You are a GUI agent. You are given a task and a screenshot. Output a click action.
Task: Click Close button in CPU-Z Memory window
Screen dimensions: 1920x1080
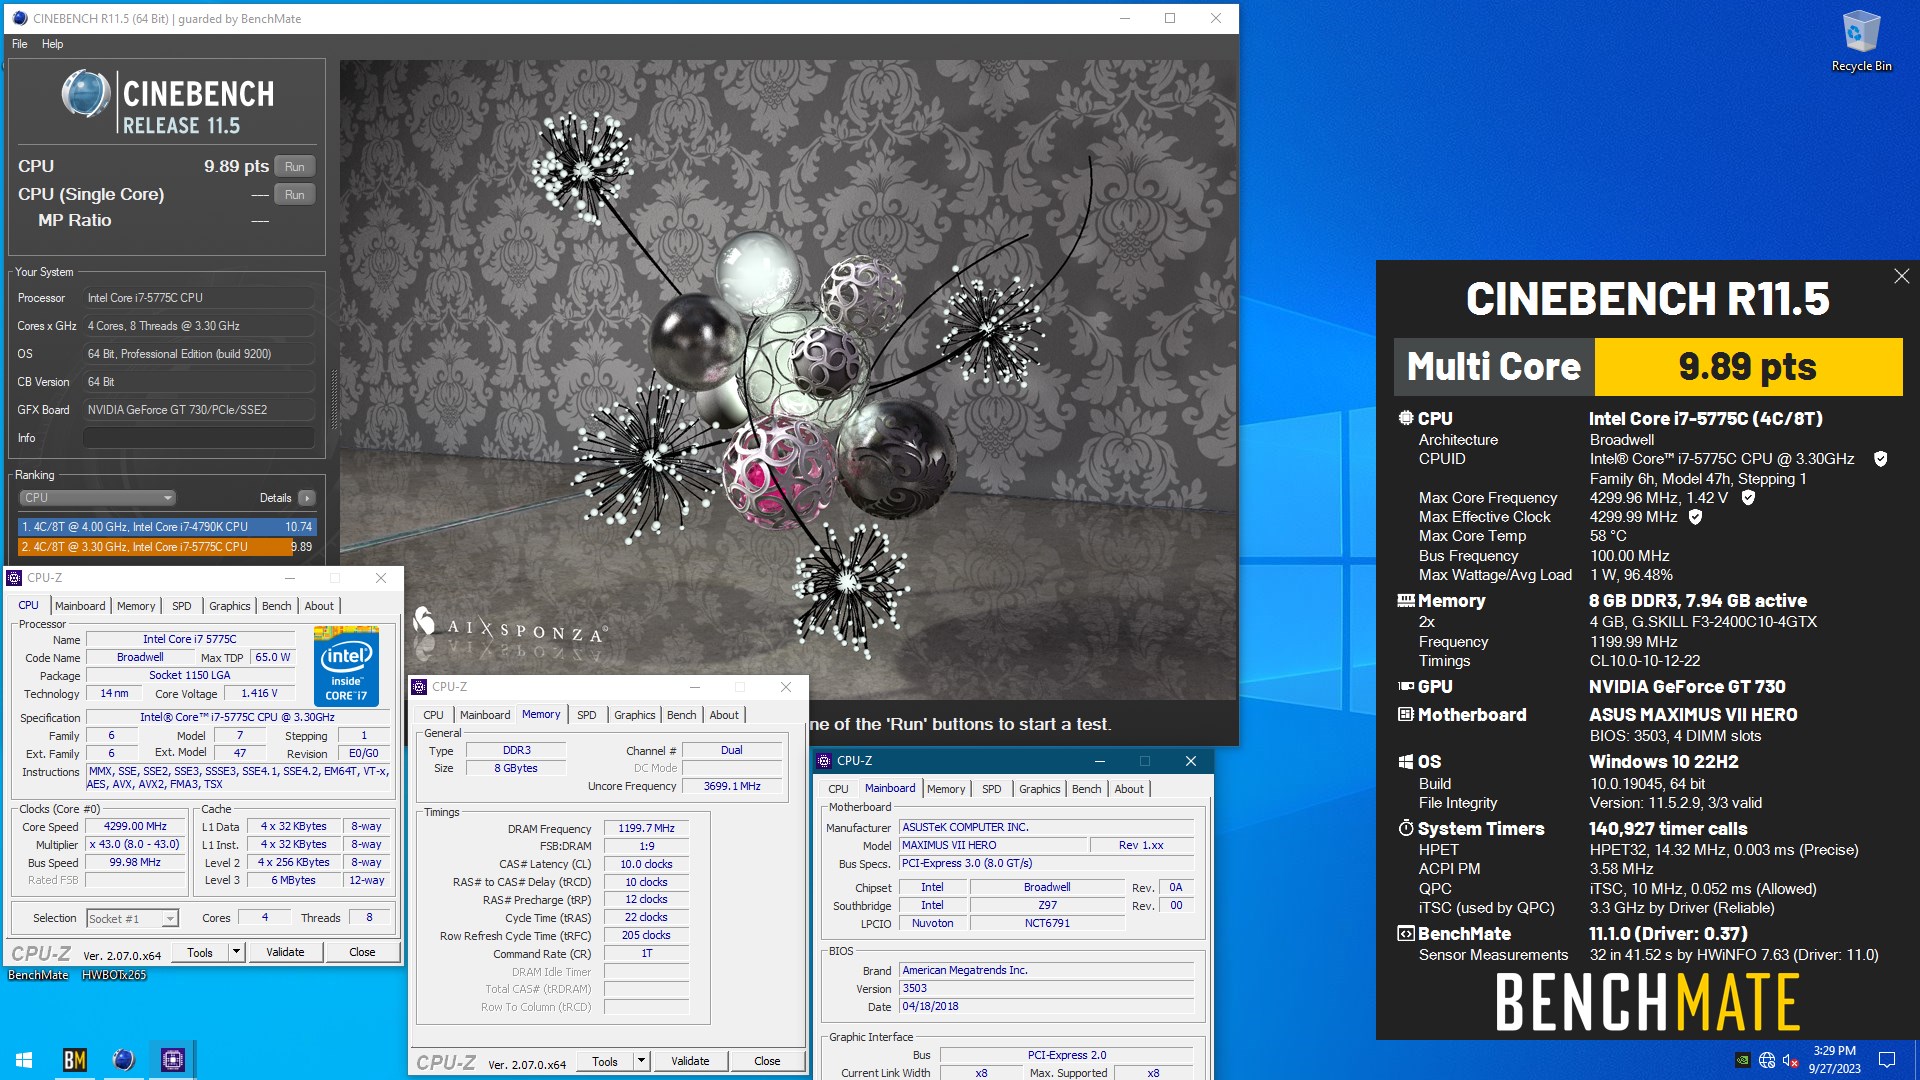click(x=767, y=1061)
